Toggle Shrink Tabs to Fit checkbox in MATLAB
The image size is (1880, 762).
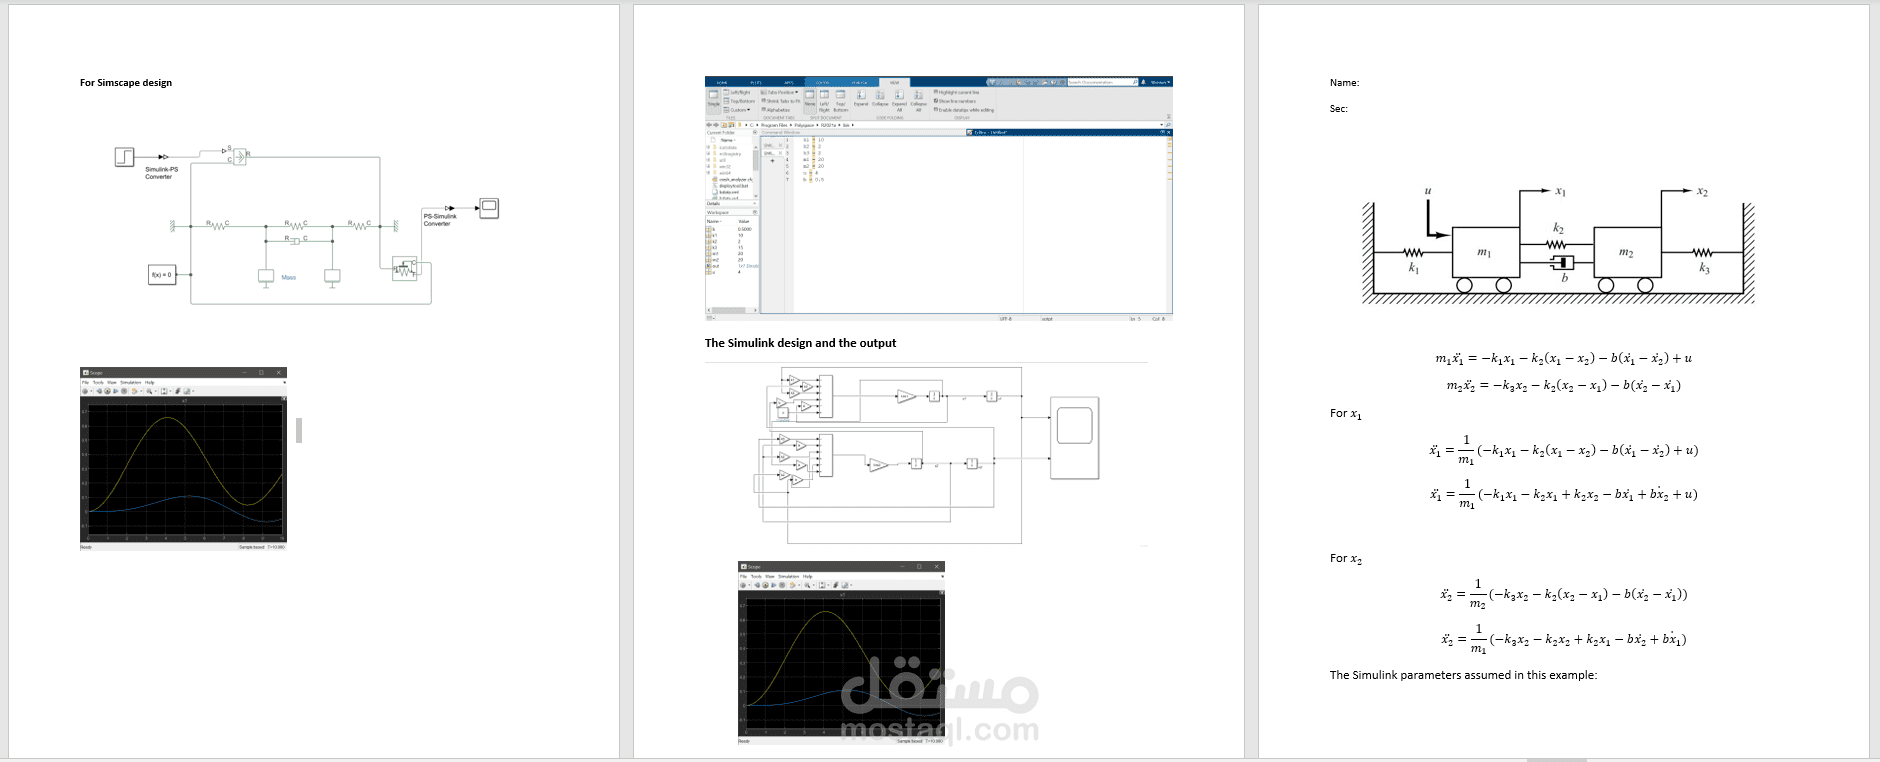pyautogui.click(x=763, y=100)
